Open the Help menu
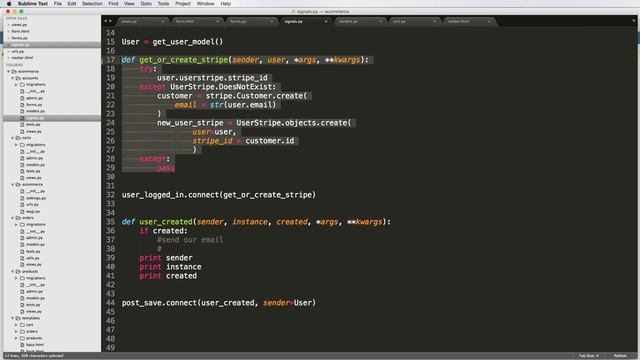 [226, 4]
